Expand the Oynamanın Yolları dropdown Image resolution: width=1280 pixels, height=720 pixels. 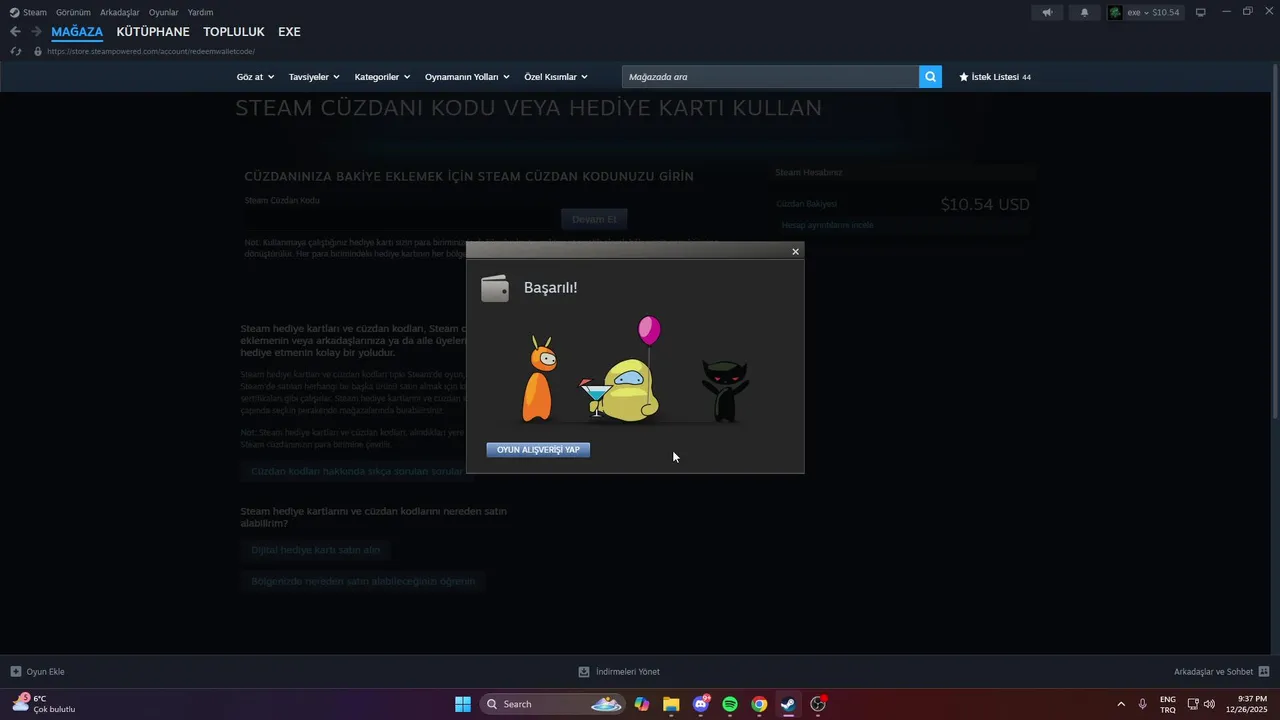pos(467,77)
